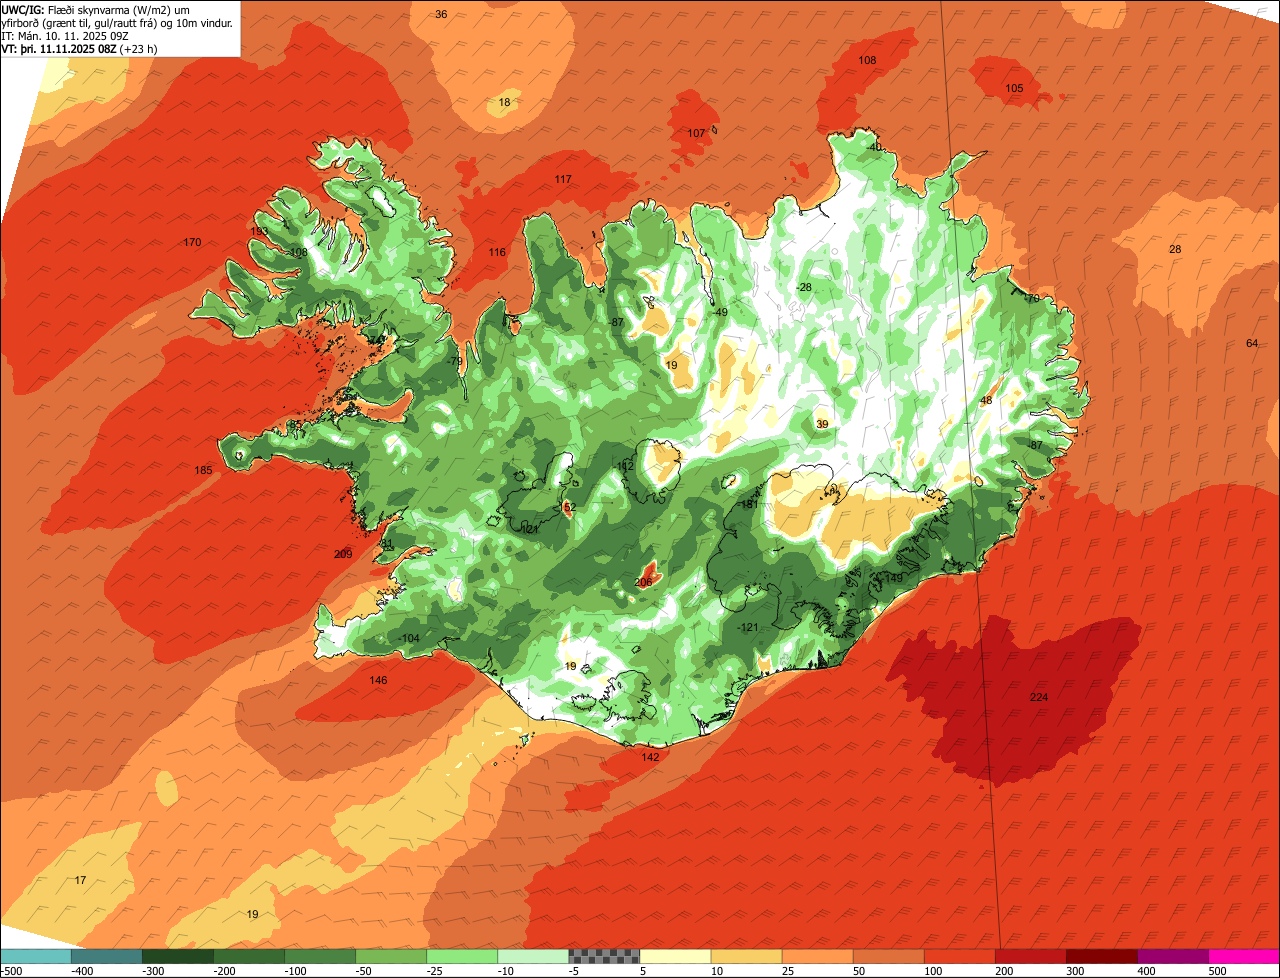Screen dimensions: 1280x978
Task: Click the '52' value on the small red spot
Action: pyautogui.click(x=570, y=507)
